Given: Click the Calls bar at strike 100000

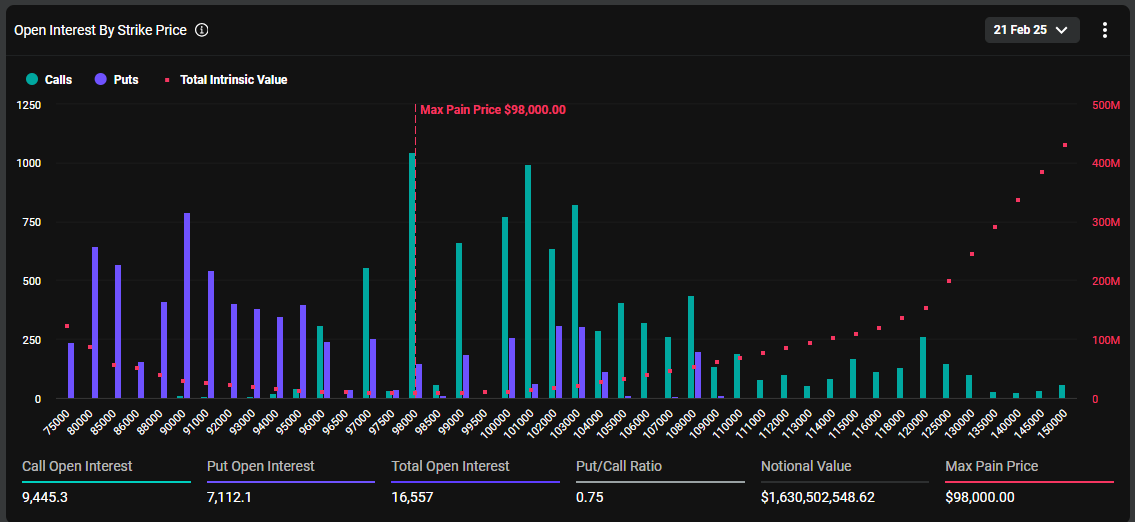Looking at the screenshot, I should click(x=505, y=308).
